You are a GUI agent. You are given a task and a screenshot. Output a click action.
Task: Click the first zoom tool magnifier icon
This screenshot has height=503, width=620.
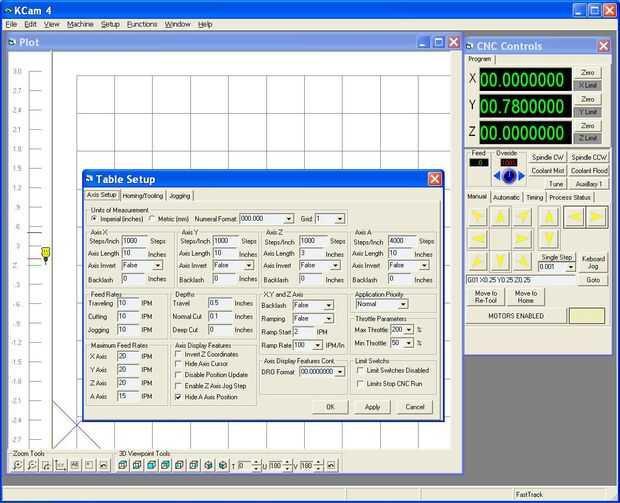coord(18,465)
